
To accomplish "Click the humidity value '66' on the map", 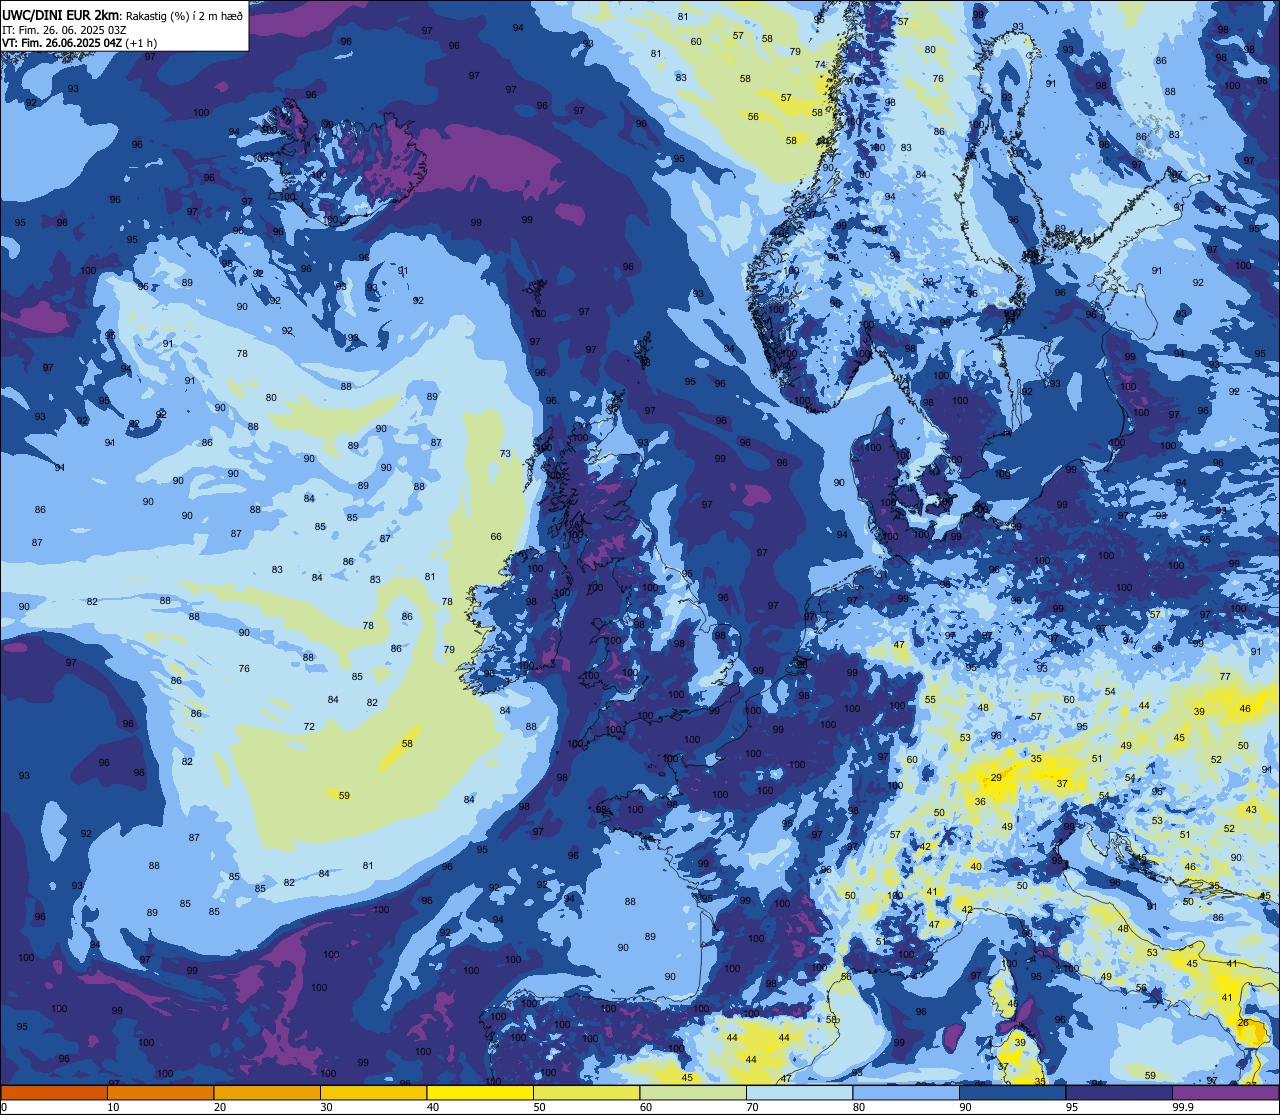I will coord(496,537).
